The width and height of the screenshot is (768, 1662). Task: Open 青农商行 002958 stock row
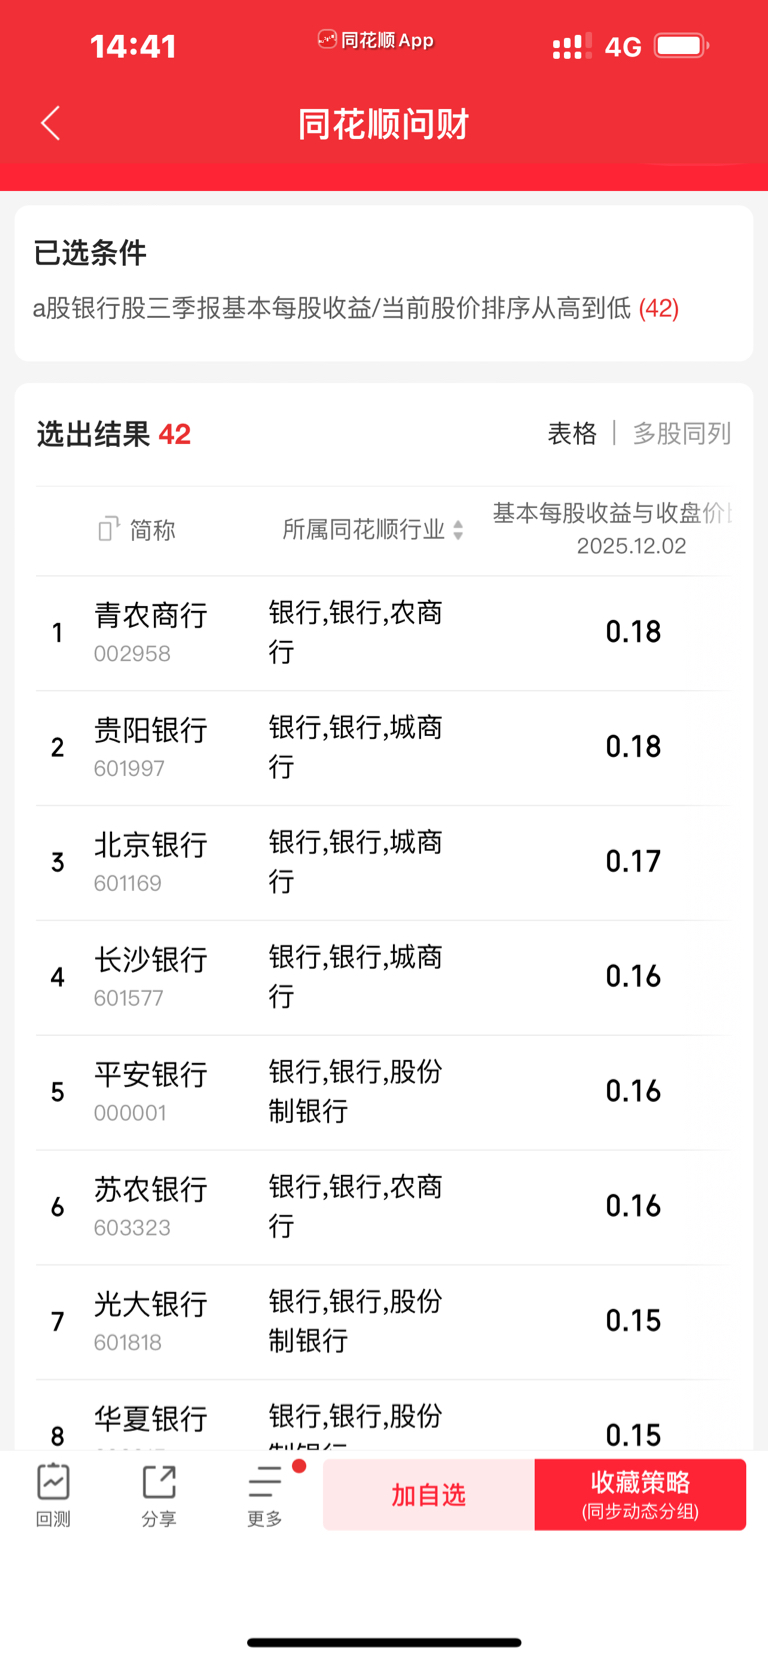382,633
